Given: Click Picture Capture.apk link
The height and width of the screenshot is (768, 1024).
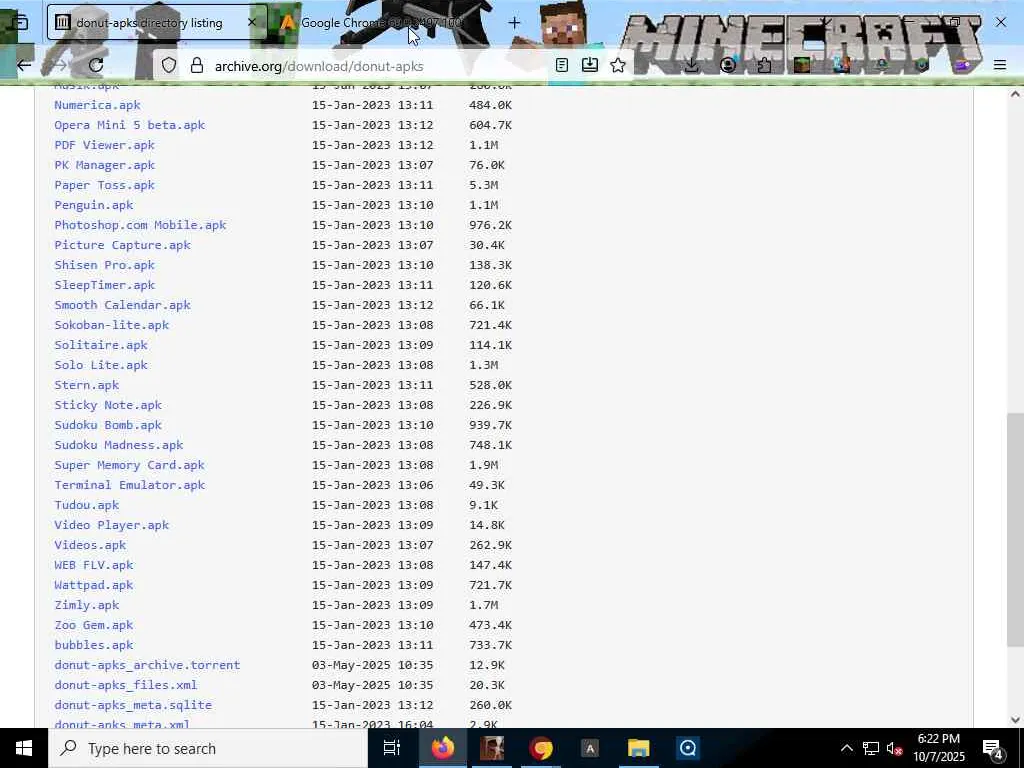Looking at the screenshot, I should pos(122,245).
